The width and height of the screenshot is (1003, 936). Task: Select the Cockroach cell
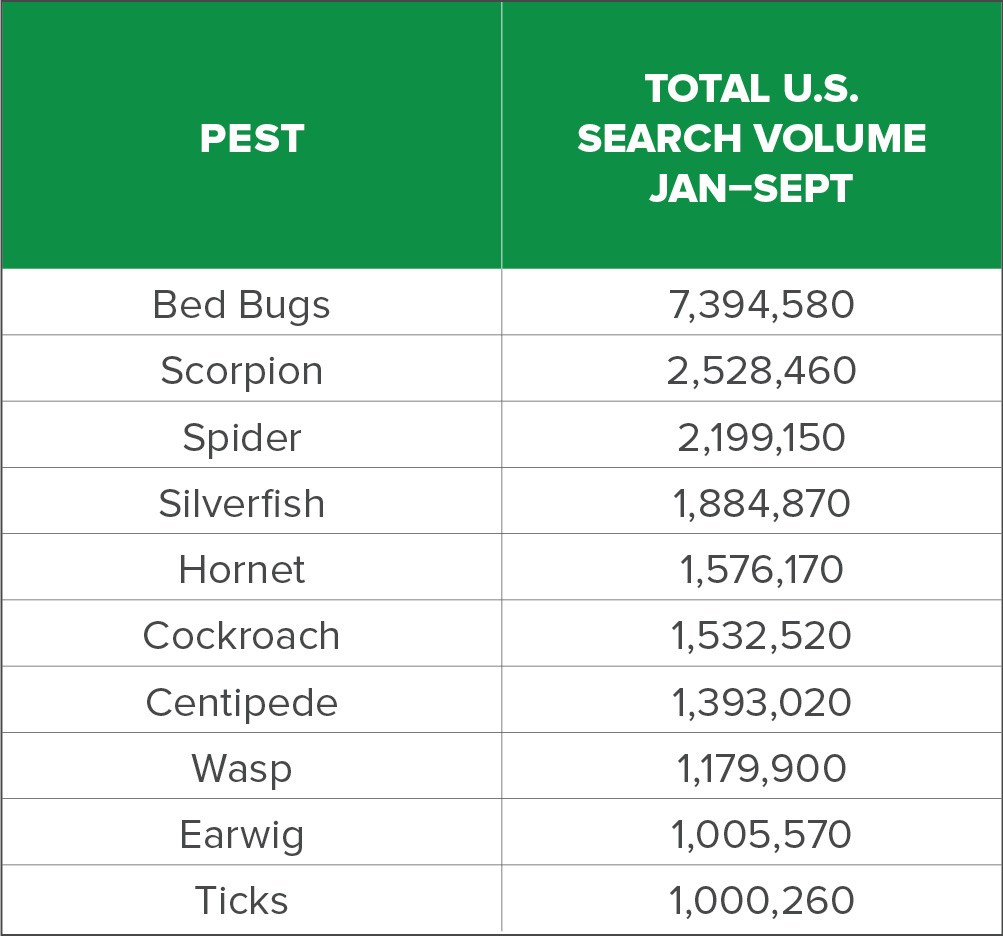click(x=241, y=635)
